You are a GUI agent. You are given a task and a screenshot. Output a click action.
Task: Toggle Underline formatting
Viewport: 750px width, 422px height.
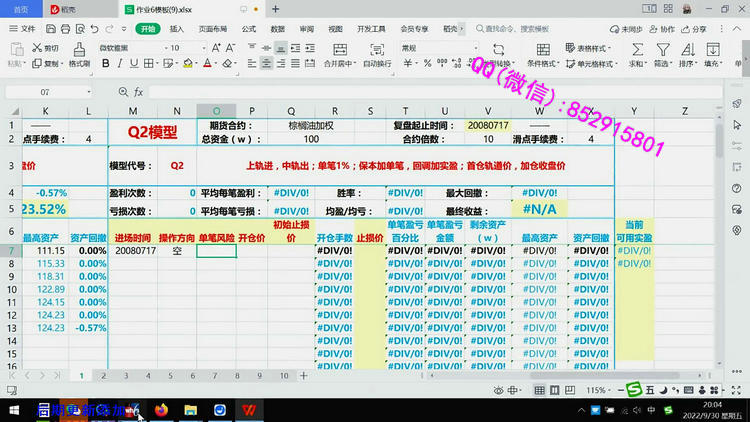click(x=132, y=64)
